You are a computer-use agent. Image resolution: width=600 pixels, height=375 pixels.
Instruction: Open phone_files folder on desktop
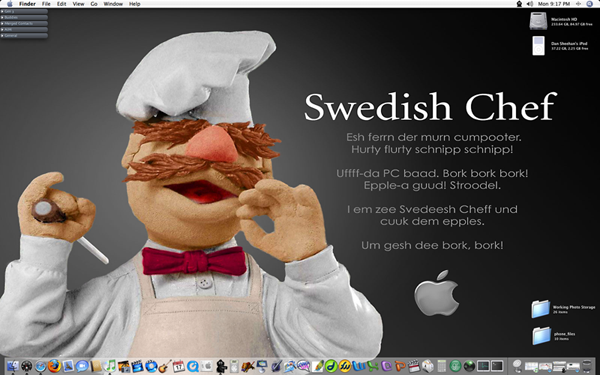pos(541,336)
